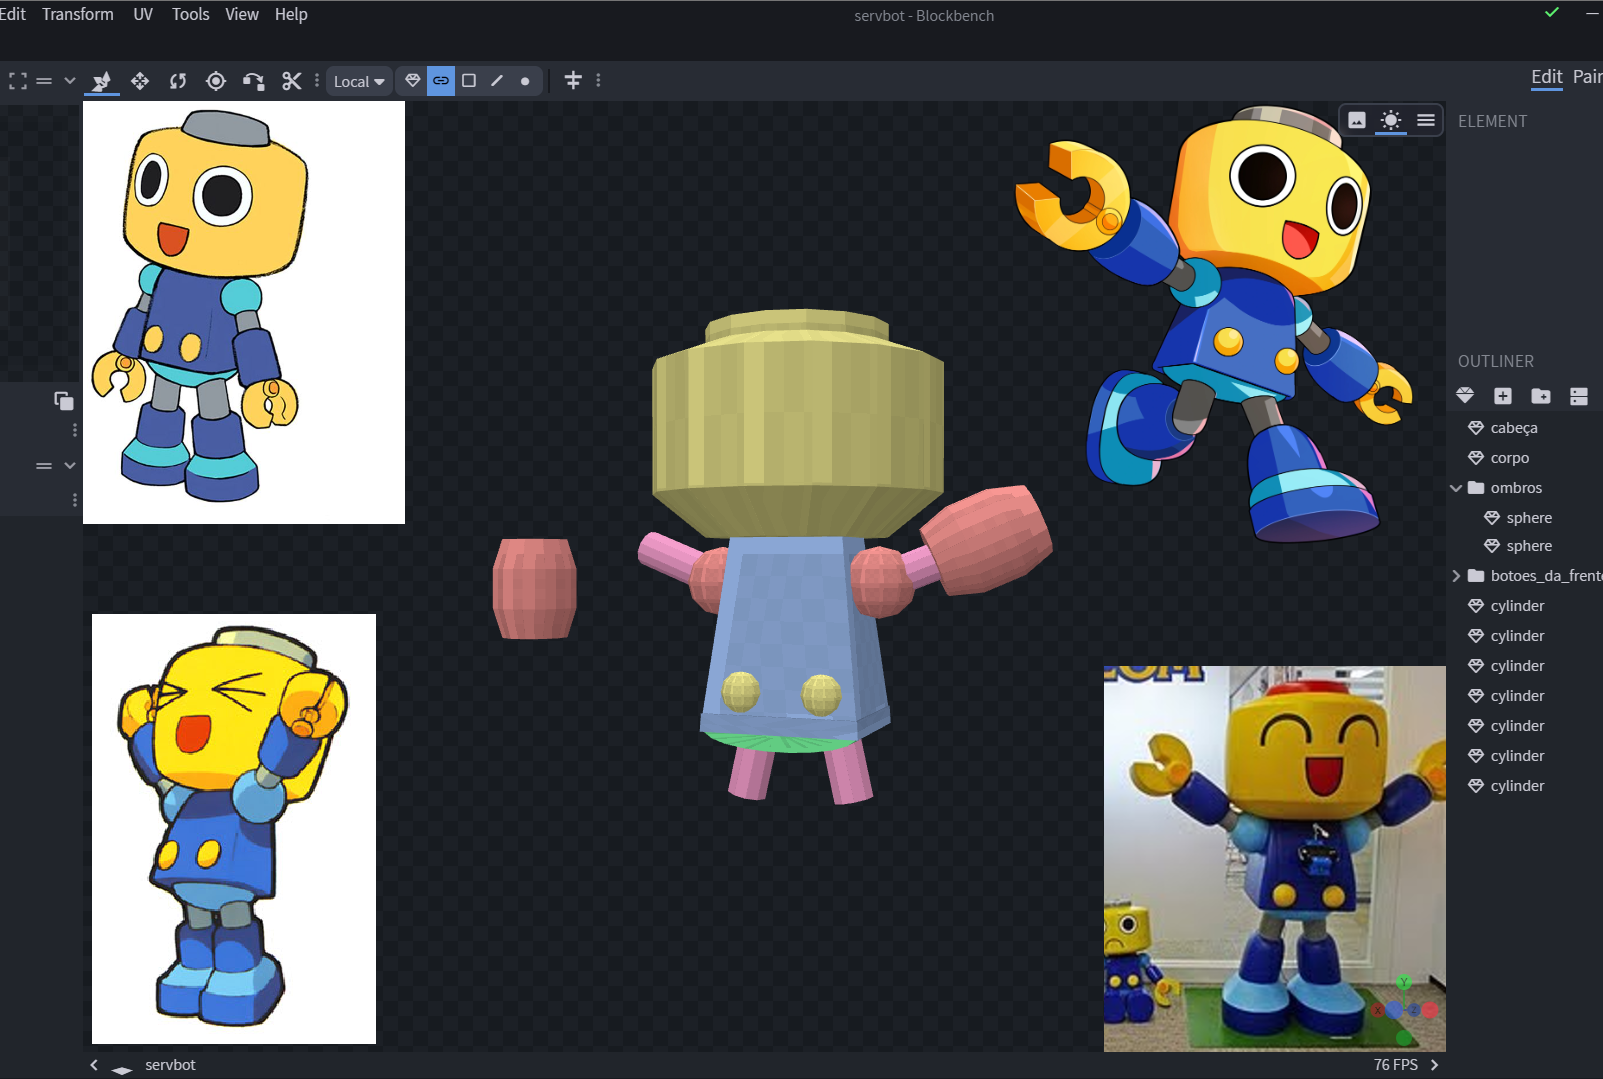Open the Edit menu
This screenshot has height=1079, width=1603.
[x=13, y=14]
